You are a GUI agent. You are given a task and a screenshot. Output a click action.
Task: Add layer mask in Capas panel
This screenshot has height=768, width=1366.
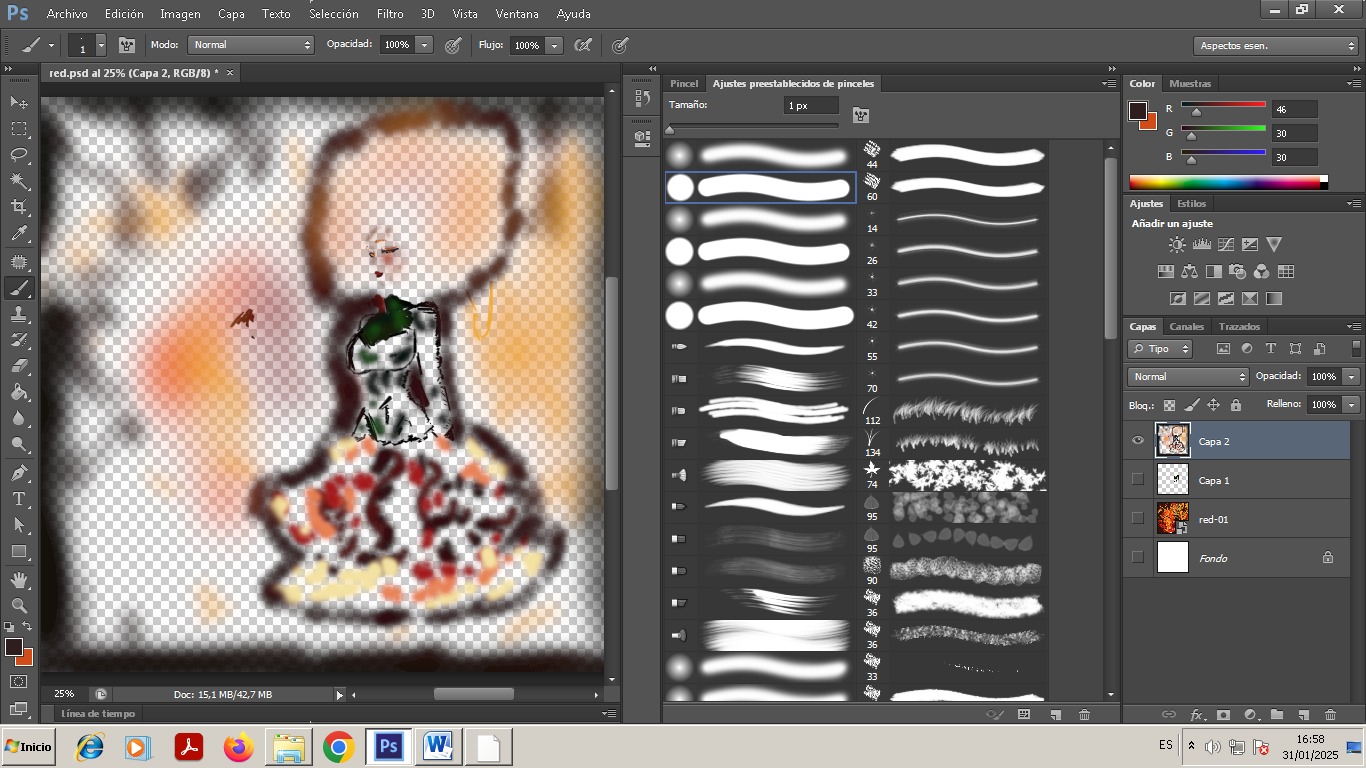pos(1223,714)
